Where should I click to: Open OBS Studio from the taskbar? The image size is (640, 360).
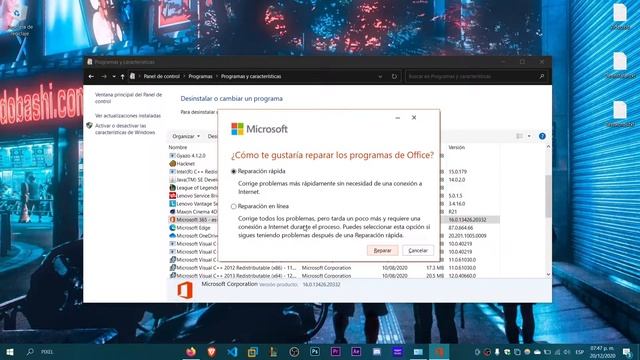(294, 351)
